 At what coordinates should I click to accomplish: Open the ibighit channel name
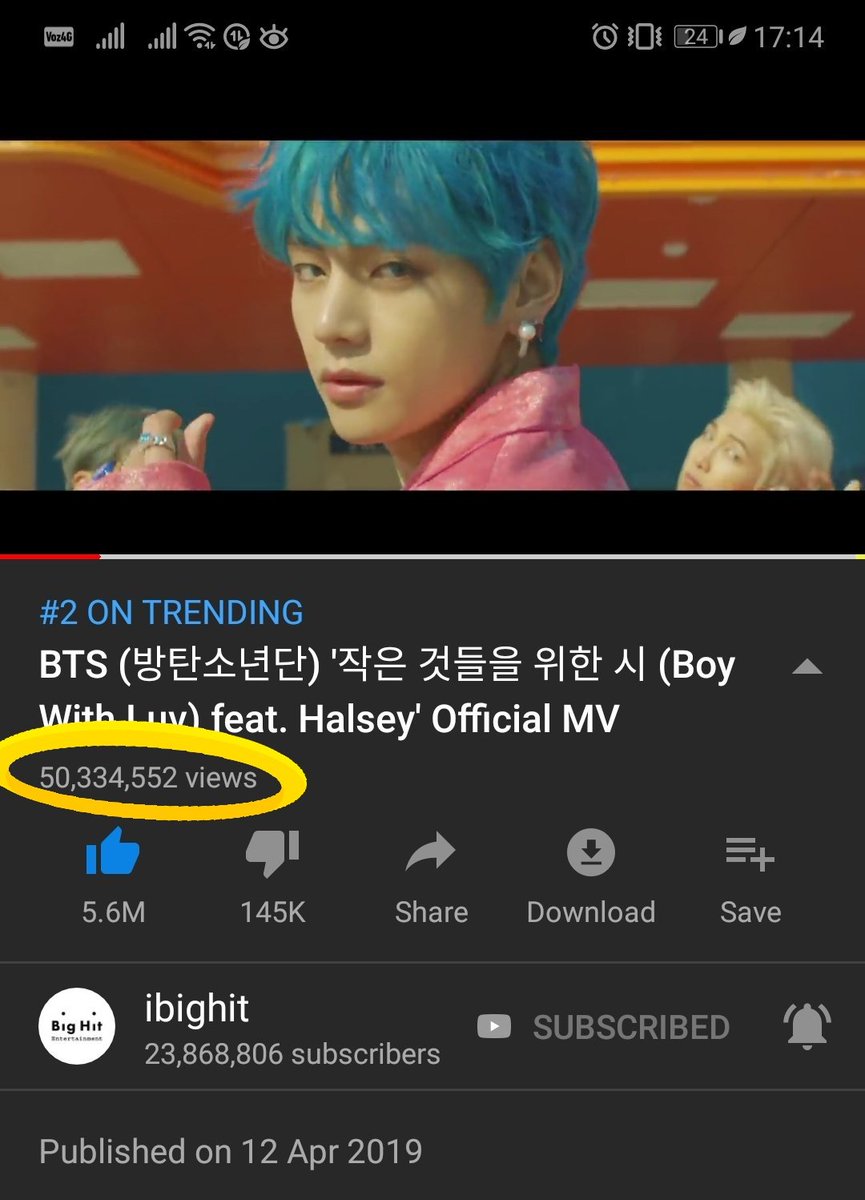coord(197,1009)
